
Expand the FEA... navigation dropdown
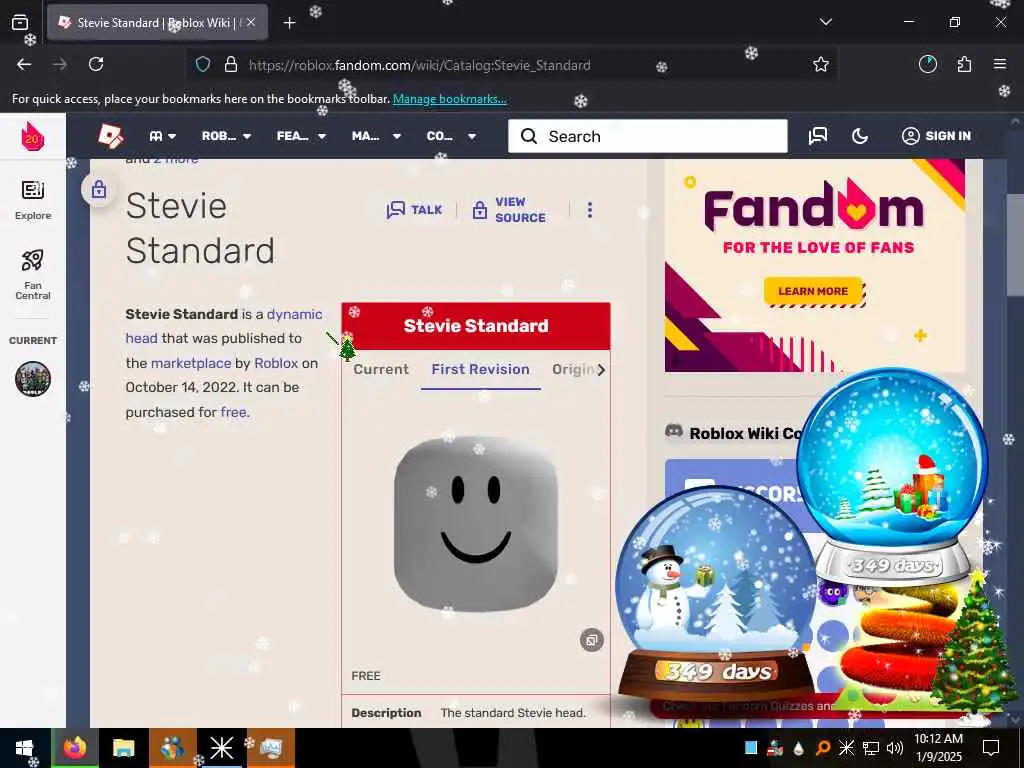point(300,136)
